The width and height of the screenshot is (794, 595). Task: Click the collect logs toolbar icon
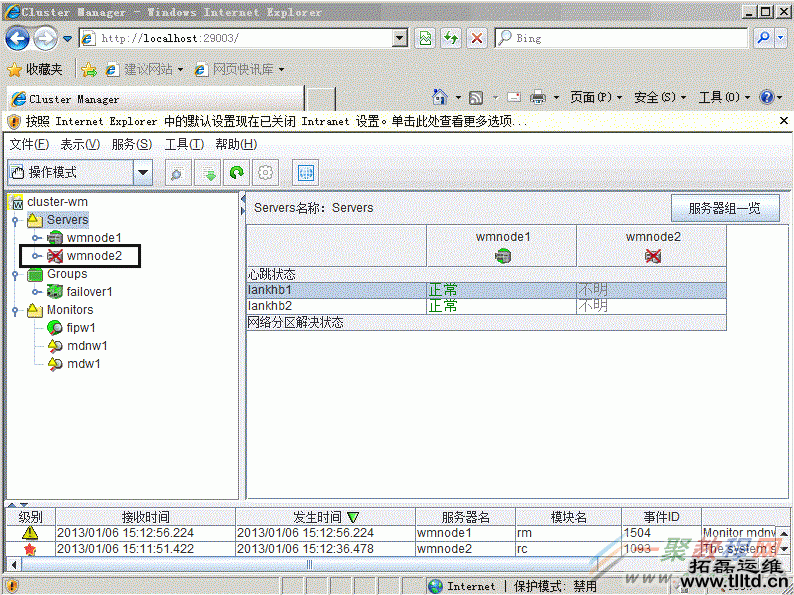(208, 173)
